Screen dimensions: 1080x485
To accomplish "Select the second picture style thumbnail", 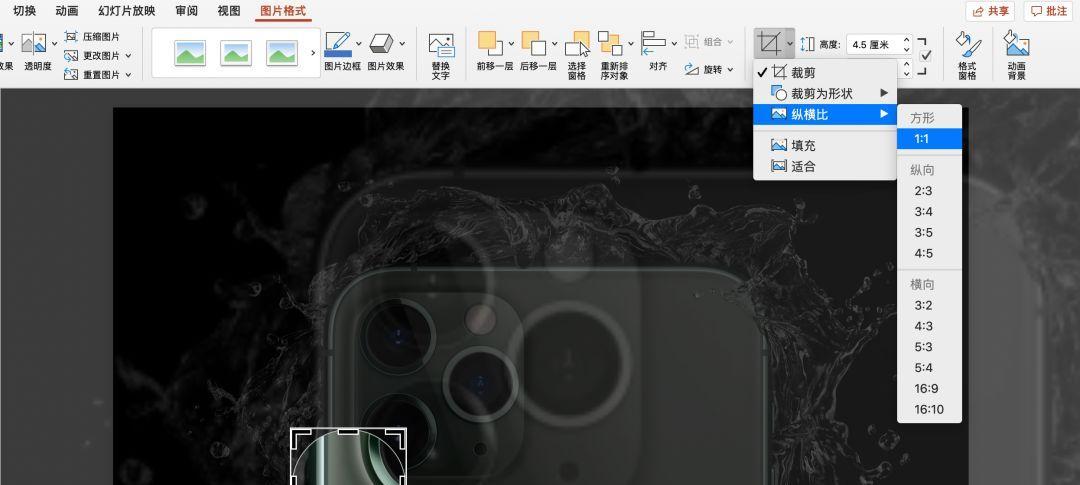I will [x=236, y=53].
